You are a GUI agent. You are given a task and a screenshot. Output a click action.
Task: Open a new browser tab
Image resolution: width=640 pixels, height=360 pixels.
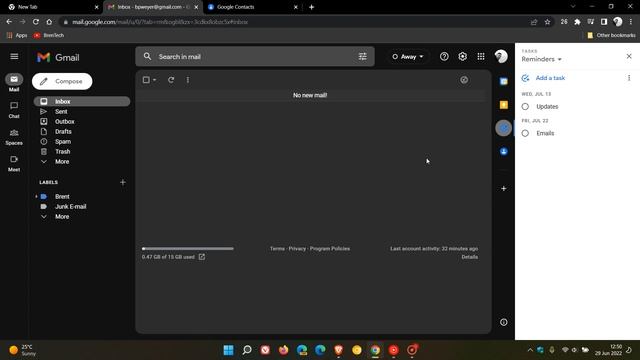311,7
